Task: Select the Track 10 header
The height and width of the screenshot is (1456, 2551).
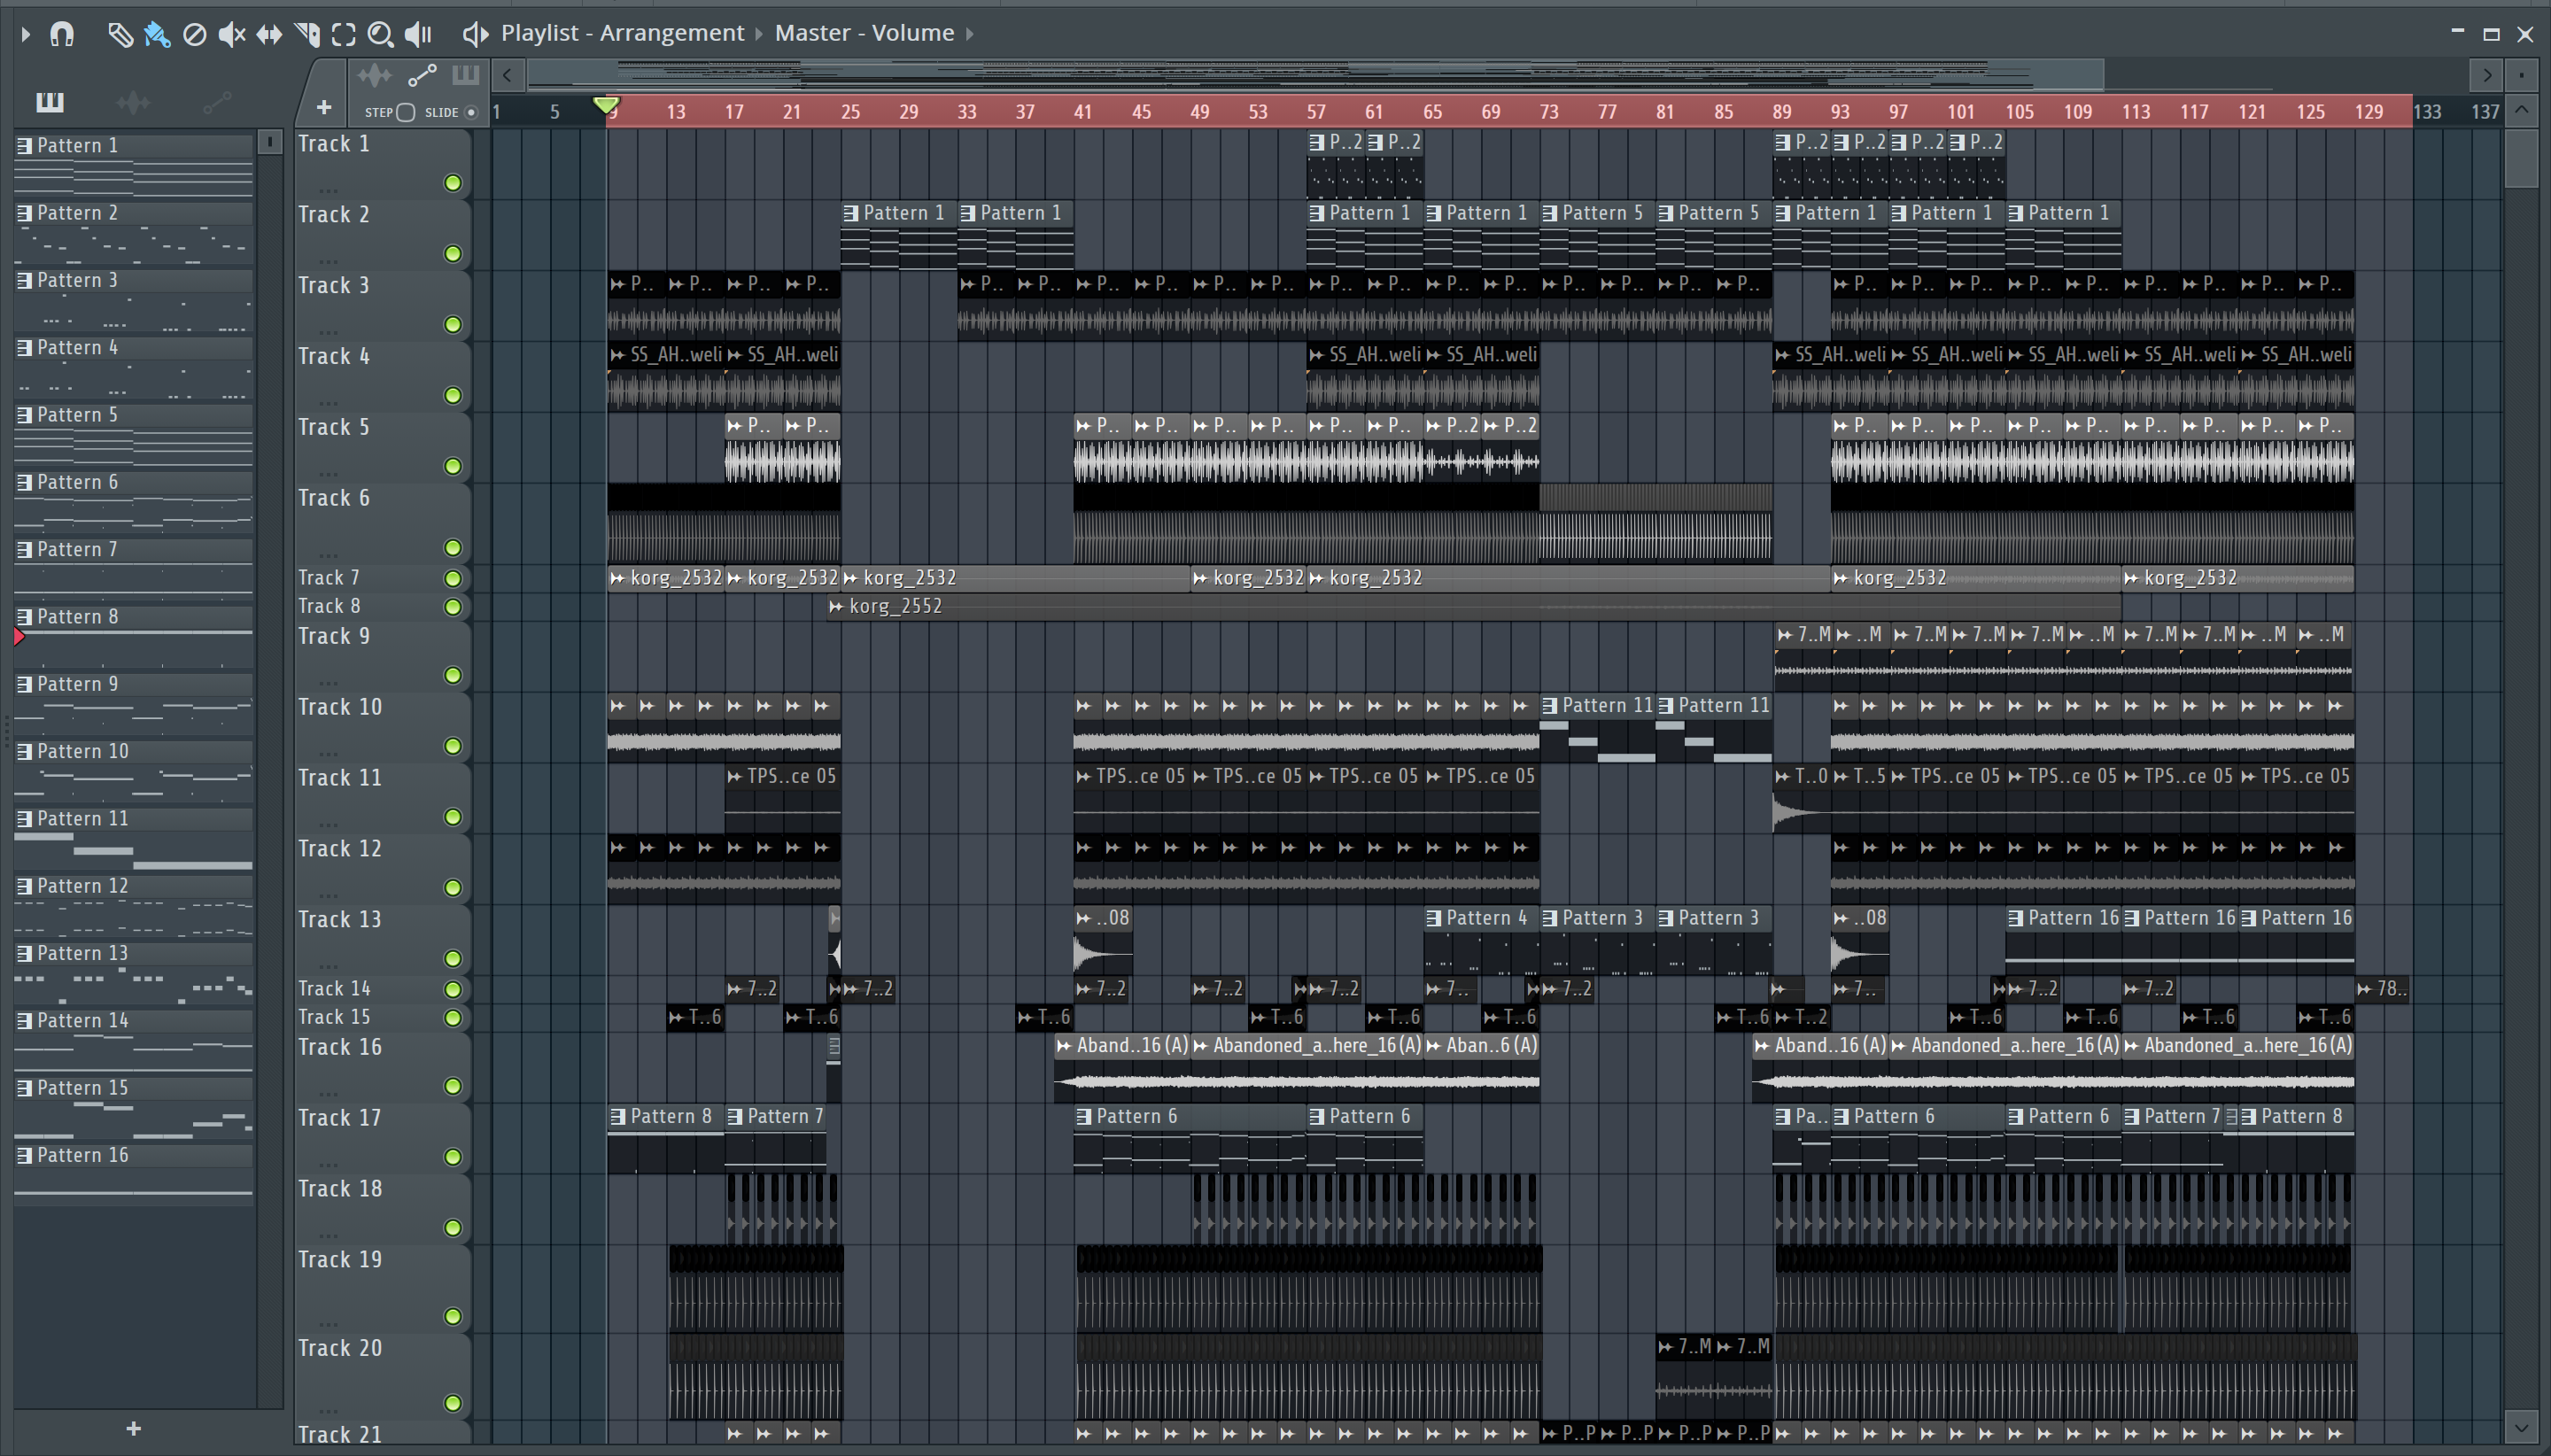Action: [x=382, y=728]
